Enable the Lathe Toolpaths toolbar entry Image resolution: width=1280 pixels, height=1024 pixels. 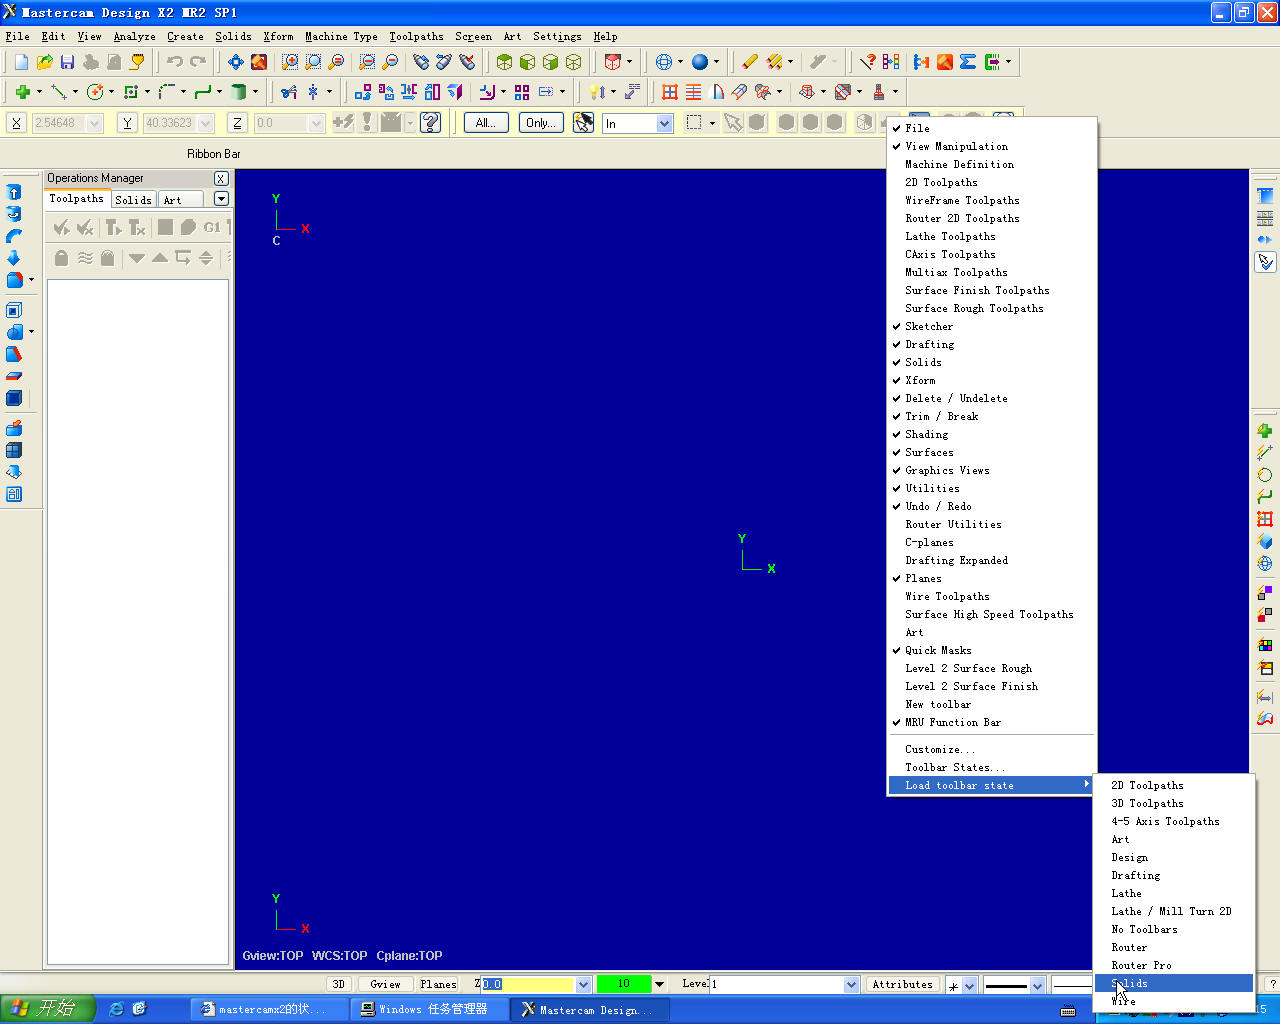point(992,236)
